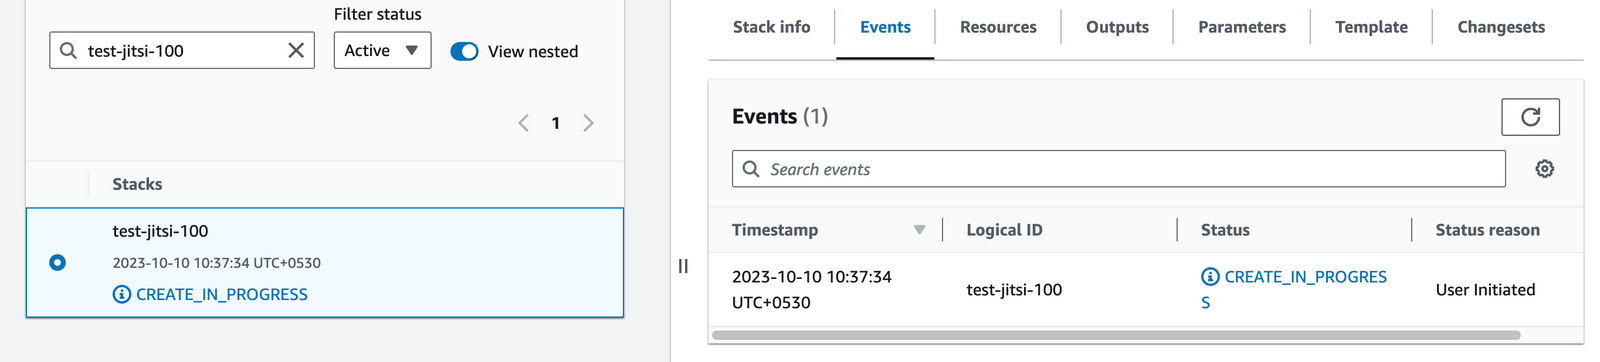Open test-jitsi-100 in the stacks list

click(160, 231)
